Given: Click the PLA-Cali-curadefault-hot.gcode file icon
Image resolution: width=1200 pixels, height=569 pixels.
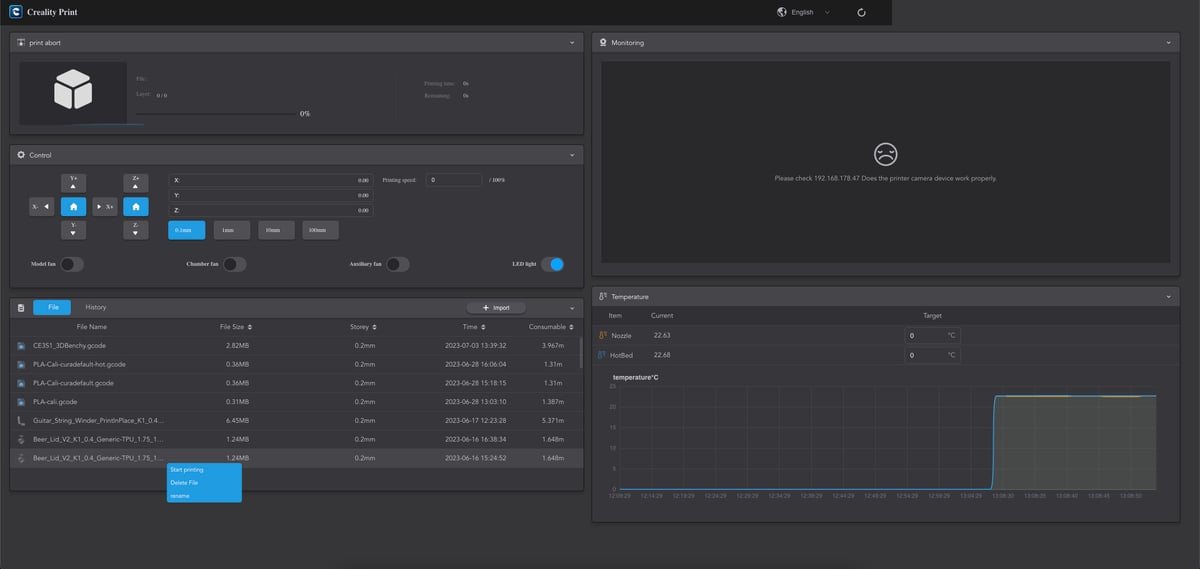Looking at the screenshot, I should [21, 364].
